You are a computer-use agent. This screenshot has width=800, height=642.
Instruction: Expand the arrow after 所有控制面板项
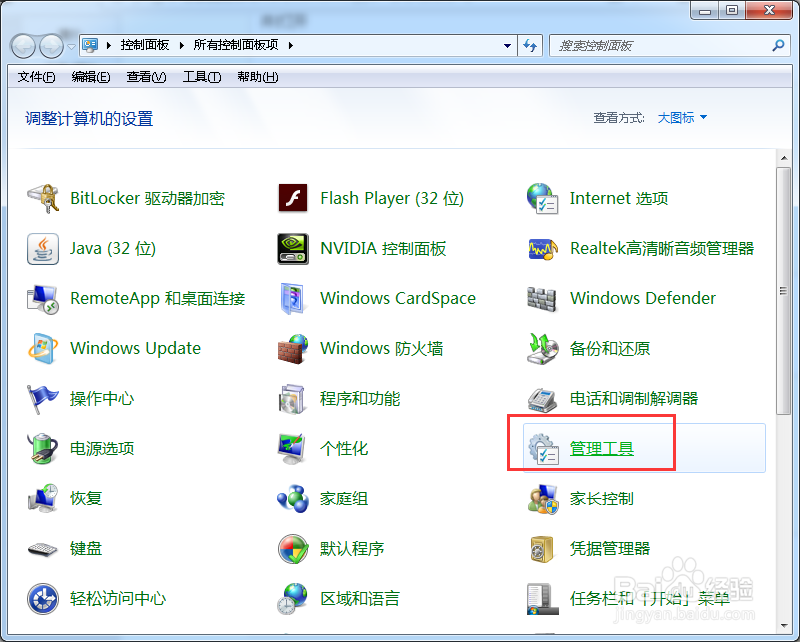pos(291,45)
